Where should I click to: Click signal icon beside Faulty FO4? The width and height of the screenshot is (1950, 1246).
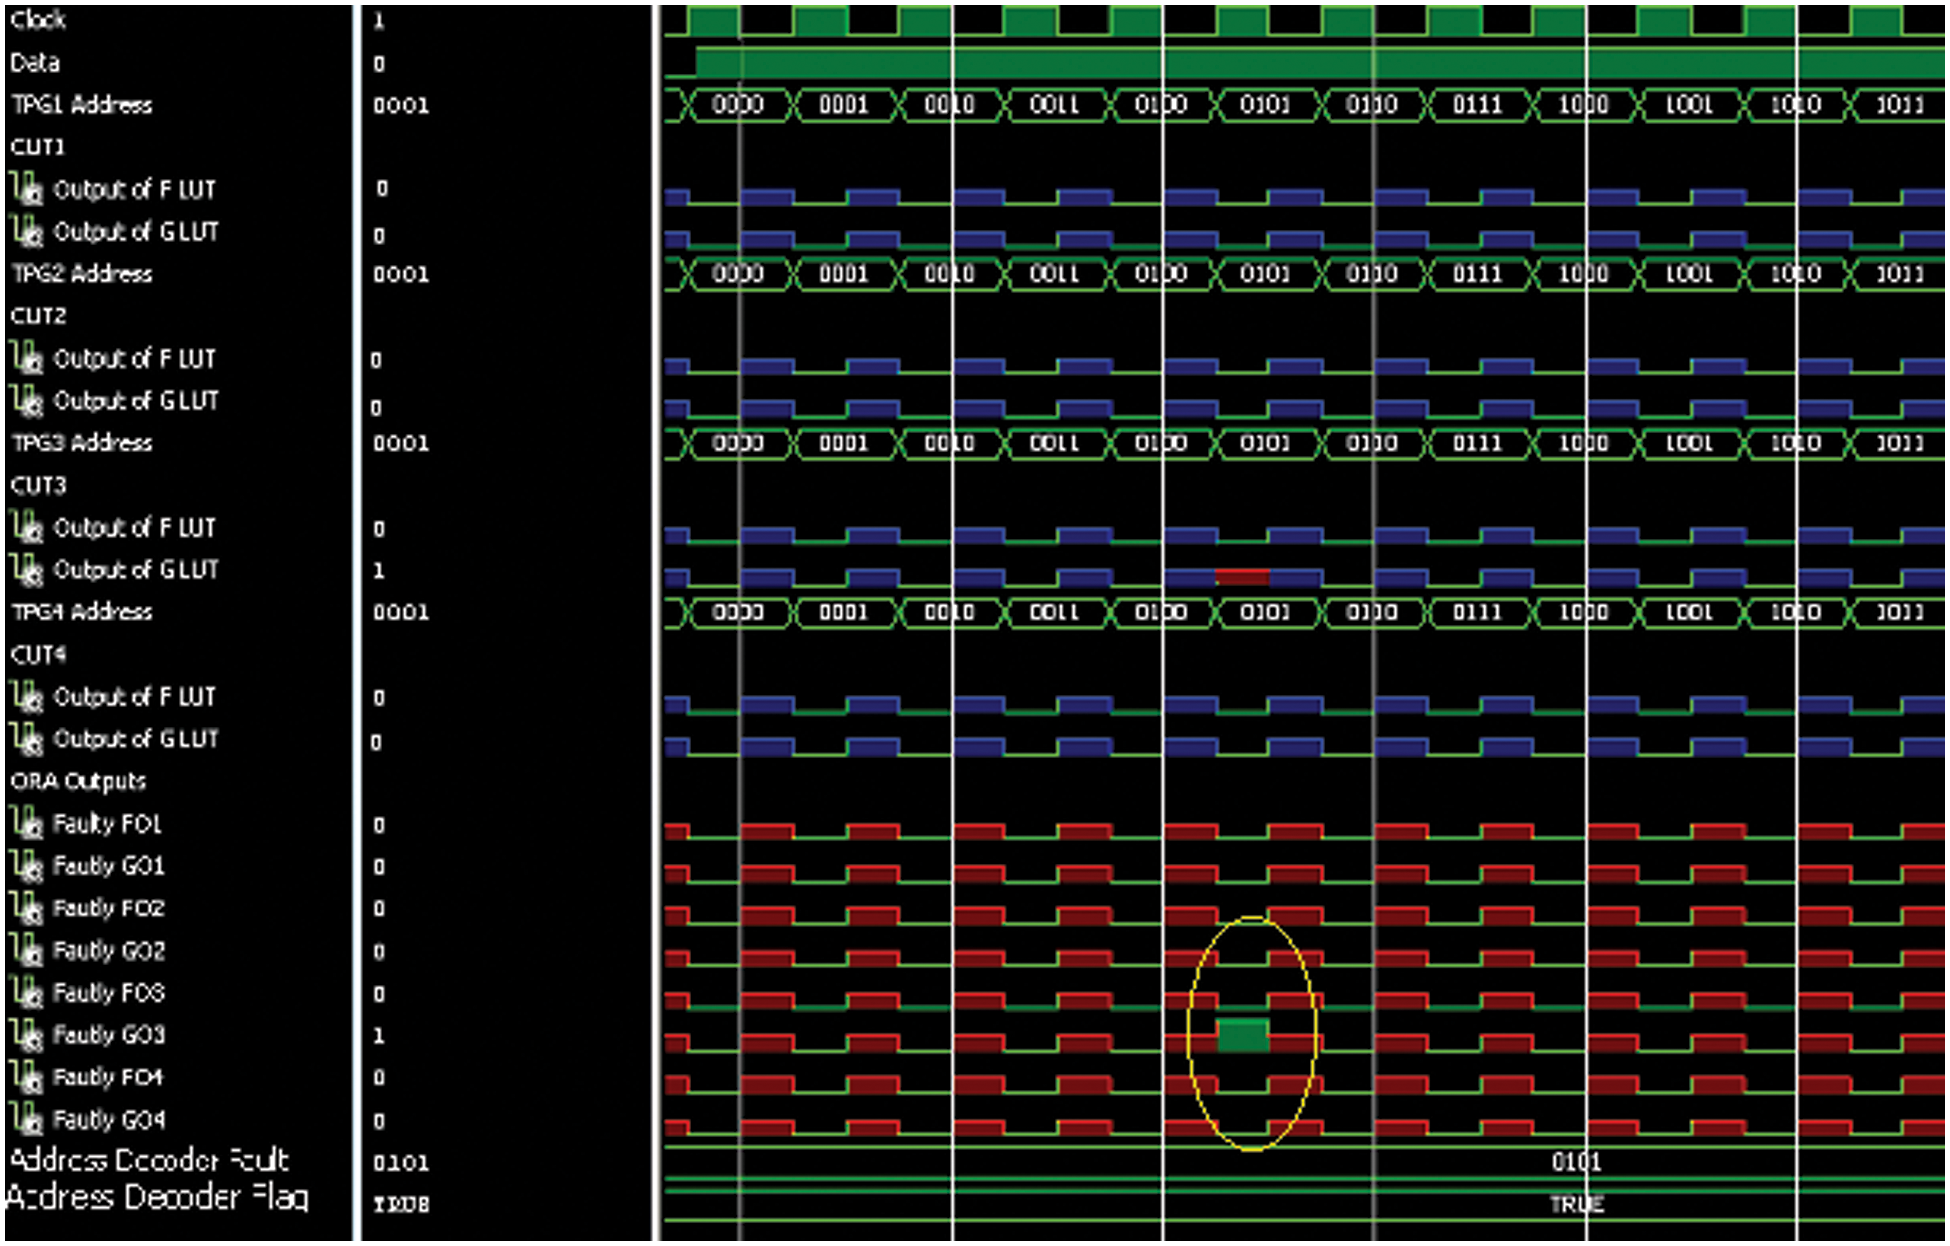click(x=27, y=1077)
